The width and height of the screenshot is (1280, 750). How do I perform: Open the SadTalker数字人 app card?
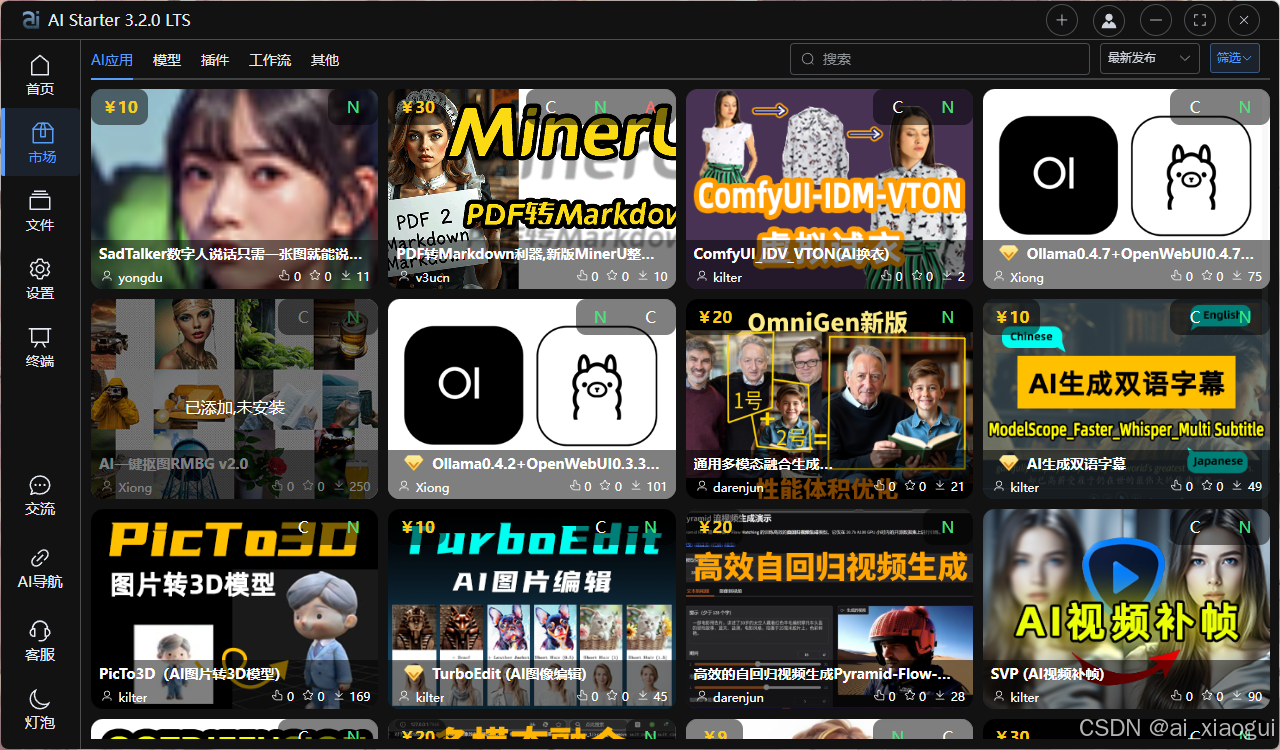pos(234,189)
